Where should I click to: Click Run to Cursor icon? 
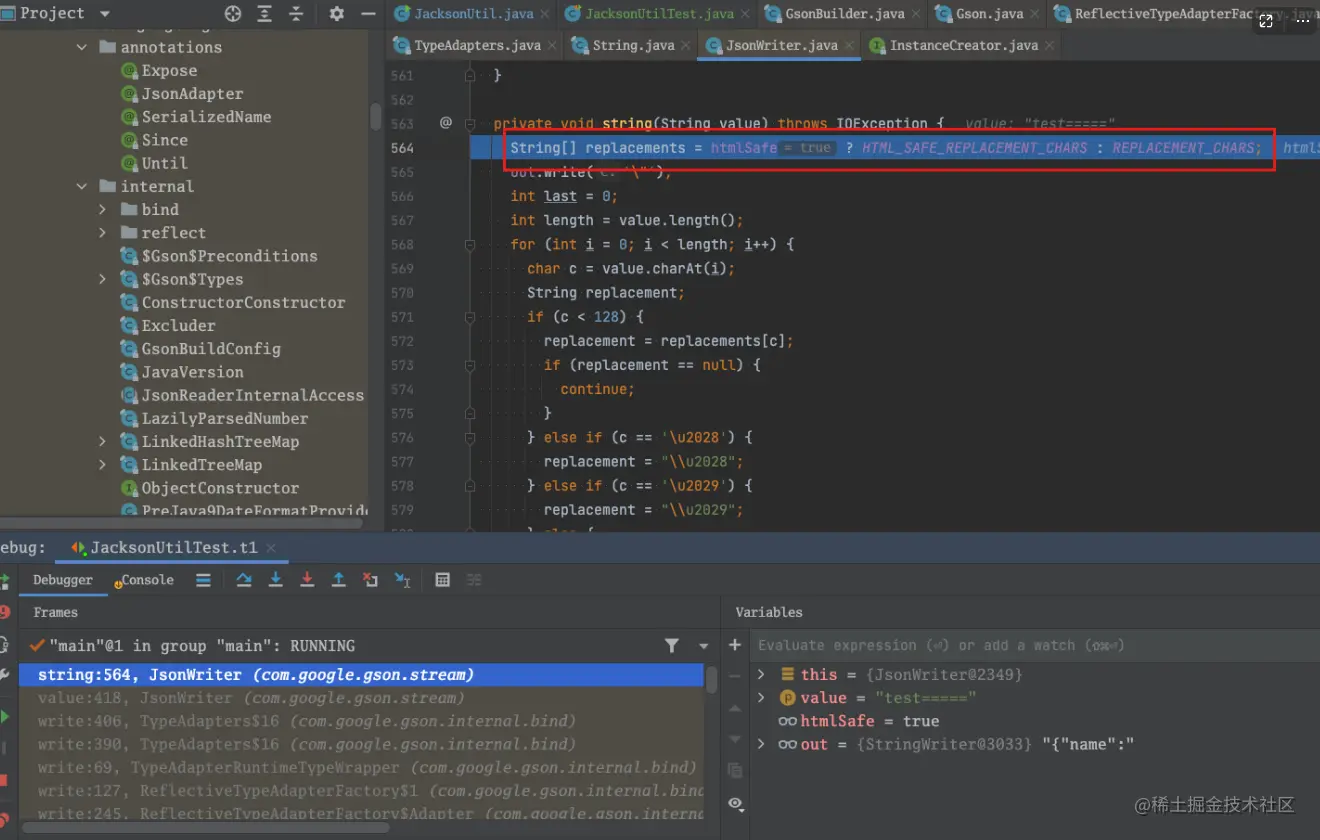[x=402, y=580]
